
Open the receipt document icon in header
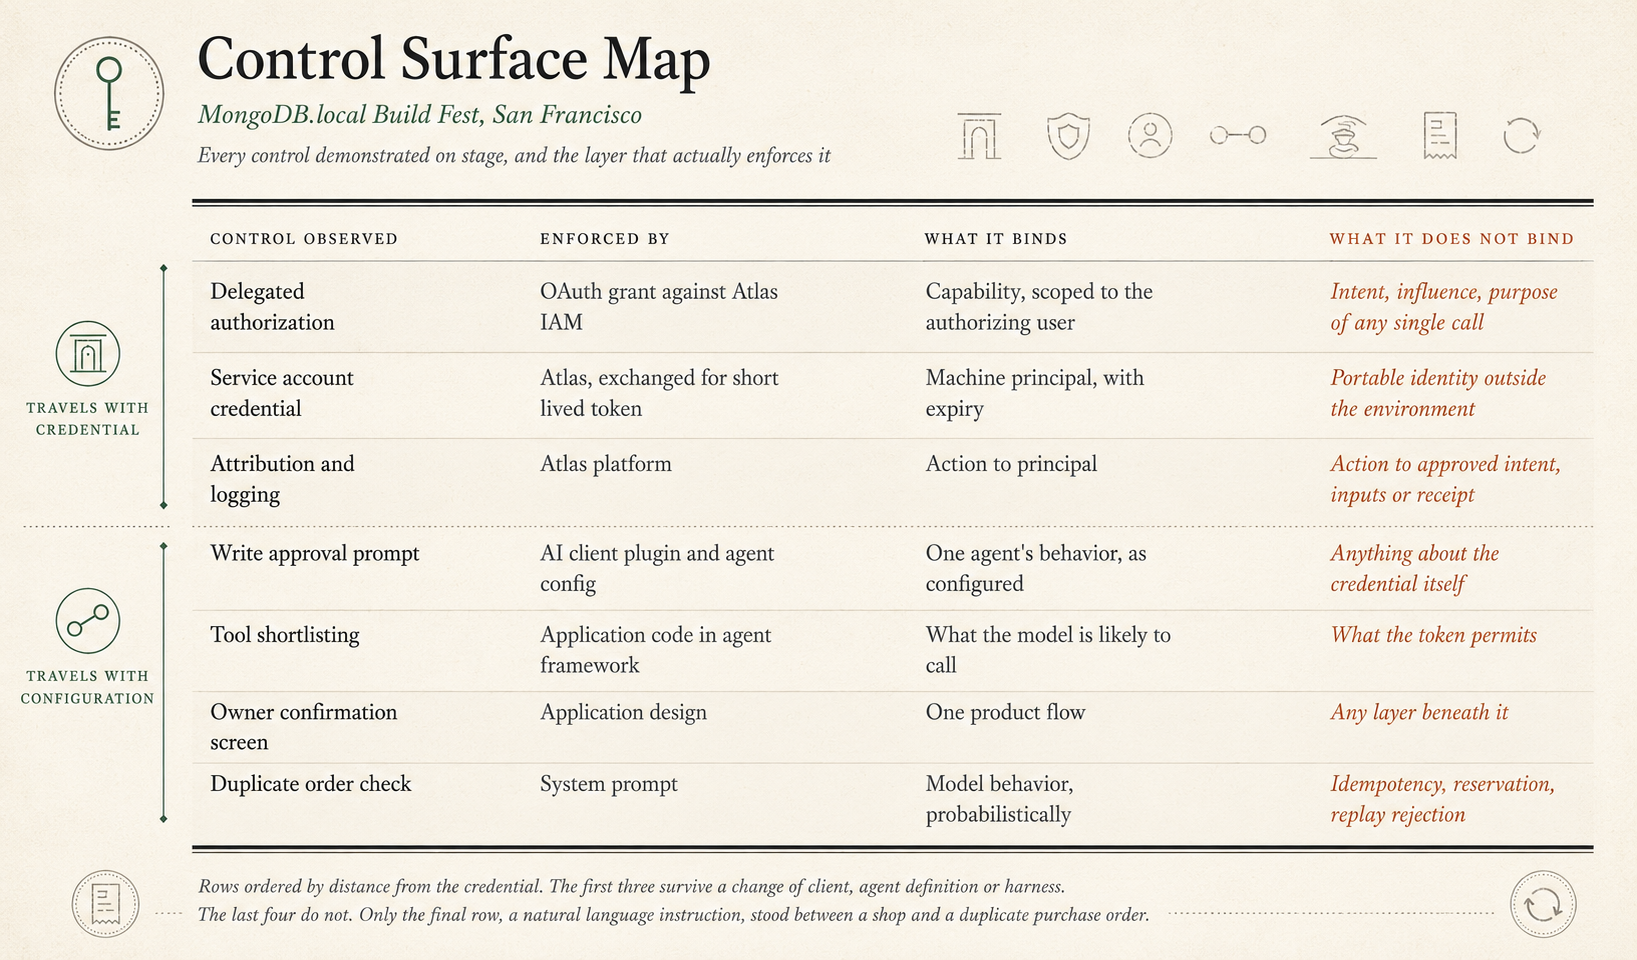click(x=1439, y=135)
